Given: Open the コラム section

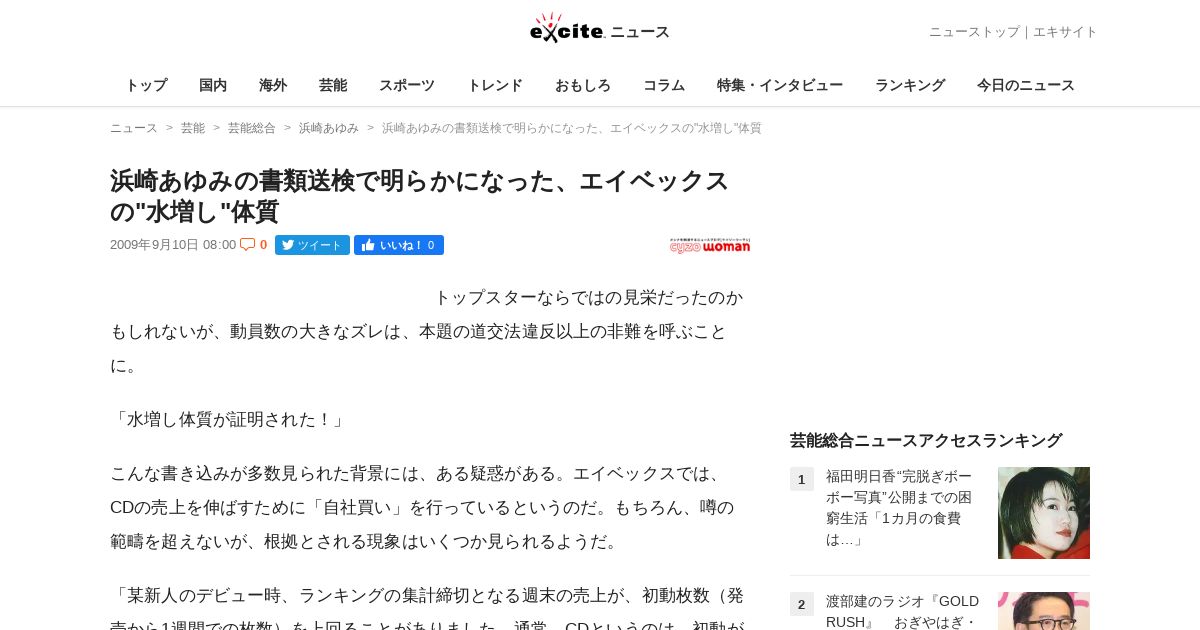Looking at the screenshot, I should pos(664,85).
